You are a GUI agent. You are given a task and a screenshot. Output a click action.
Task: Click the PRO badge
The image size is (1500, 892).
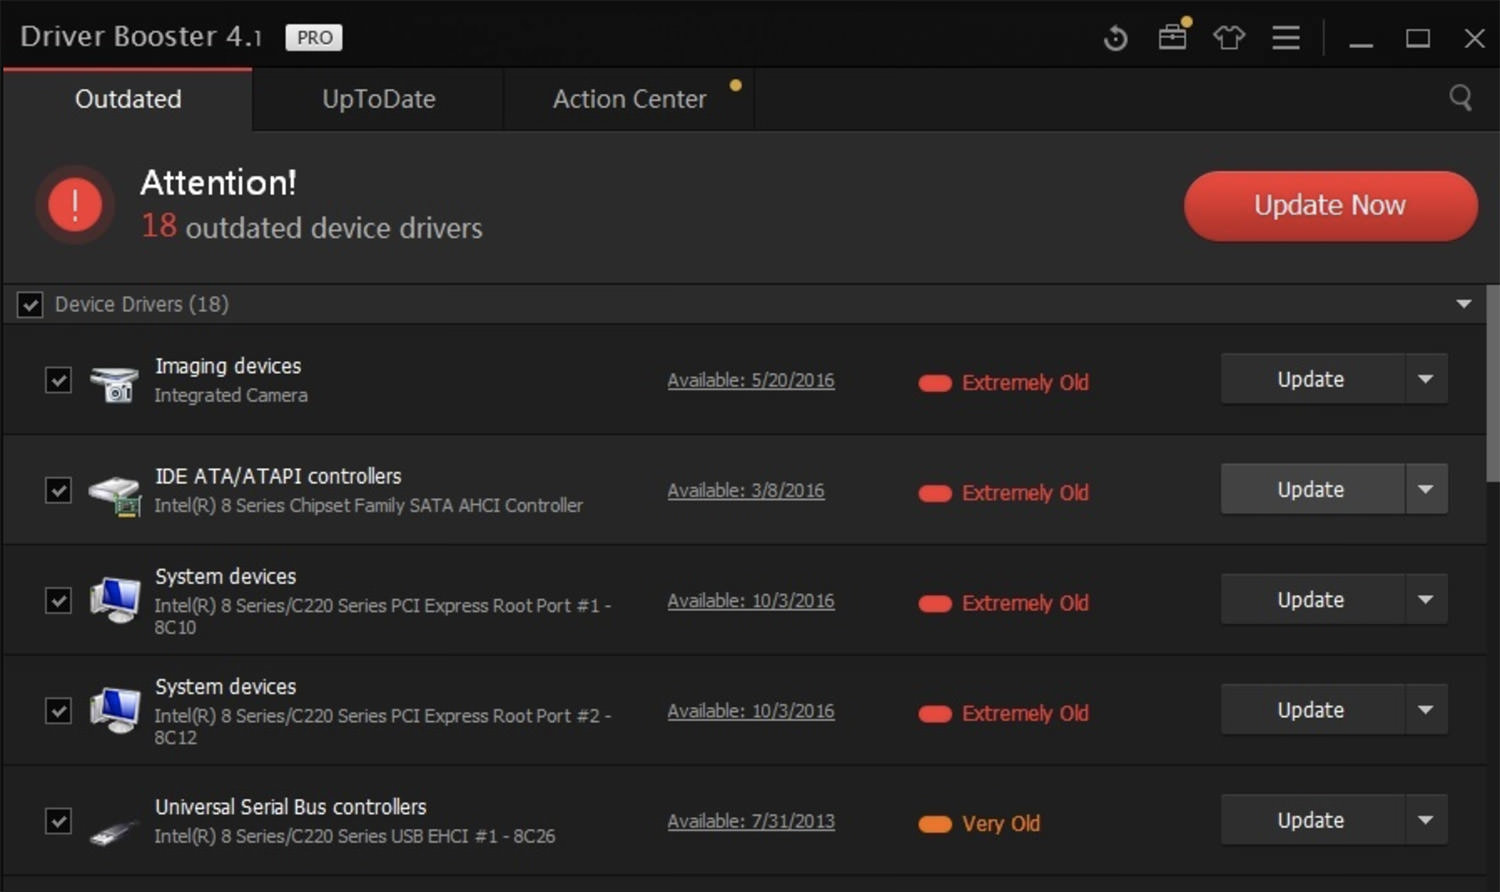click(x=314, y=37)
